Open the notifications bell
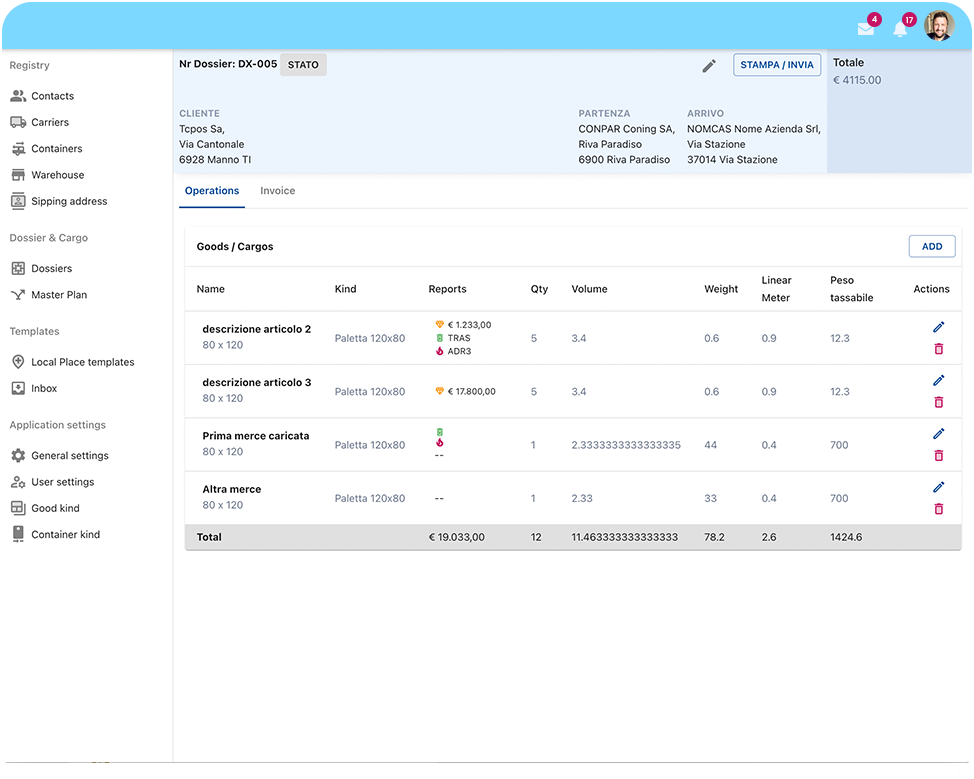 point(900,29)
